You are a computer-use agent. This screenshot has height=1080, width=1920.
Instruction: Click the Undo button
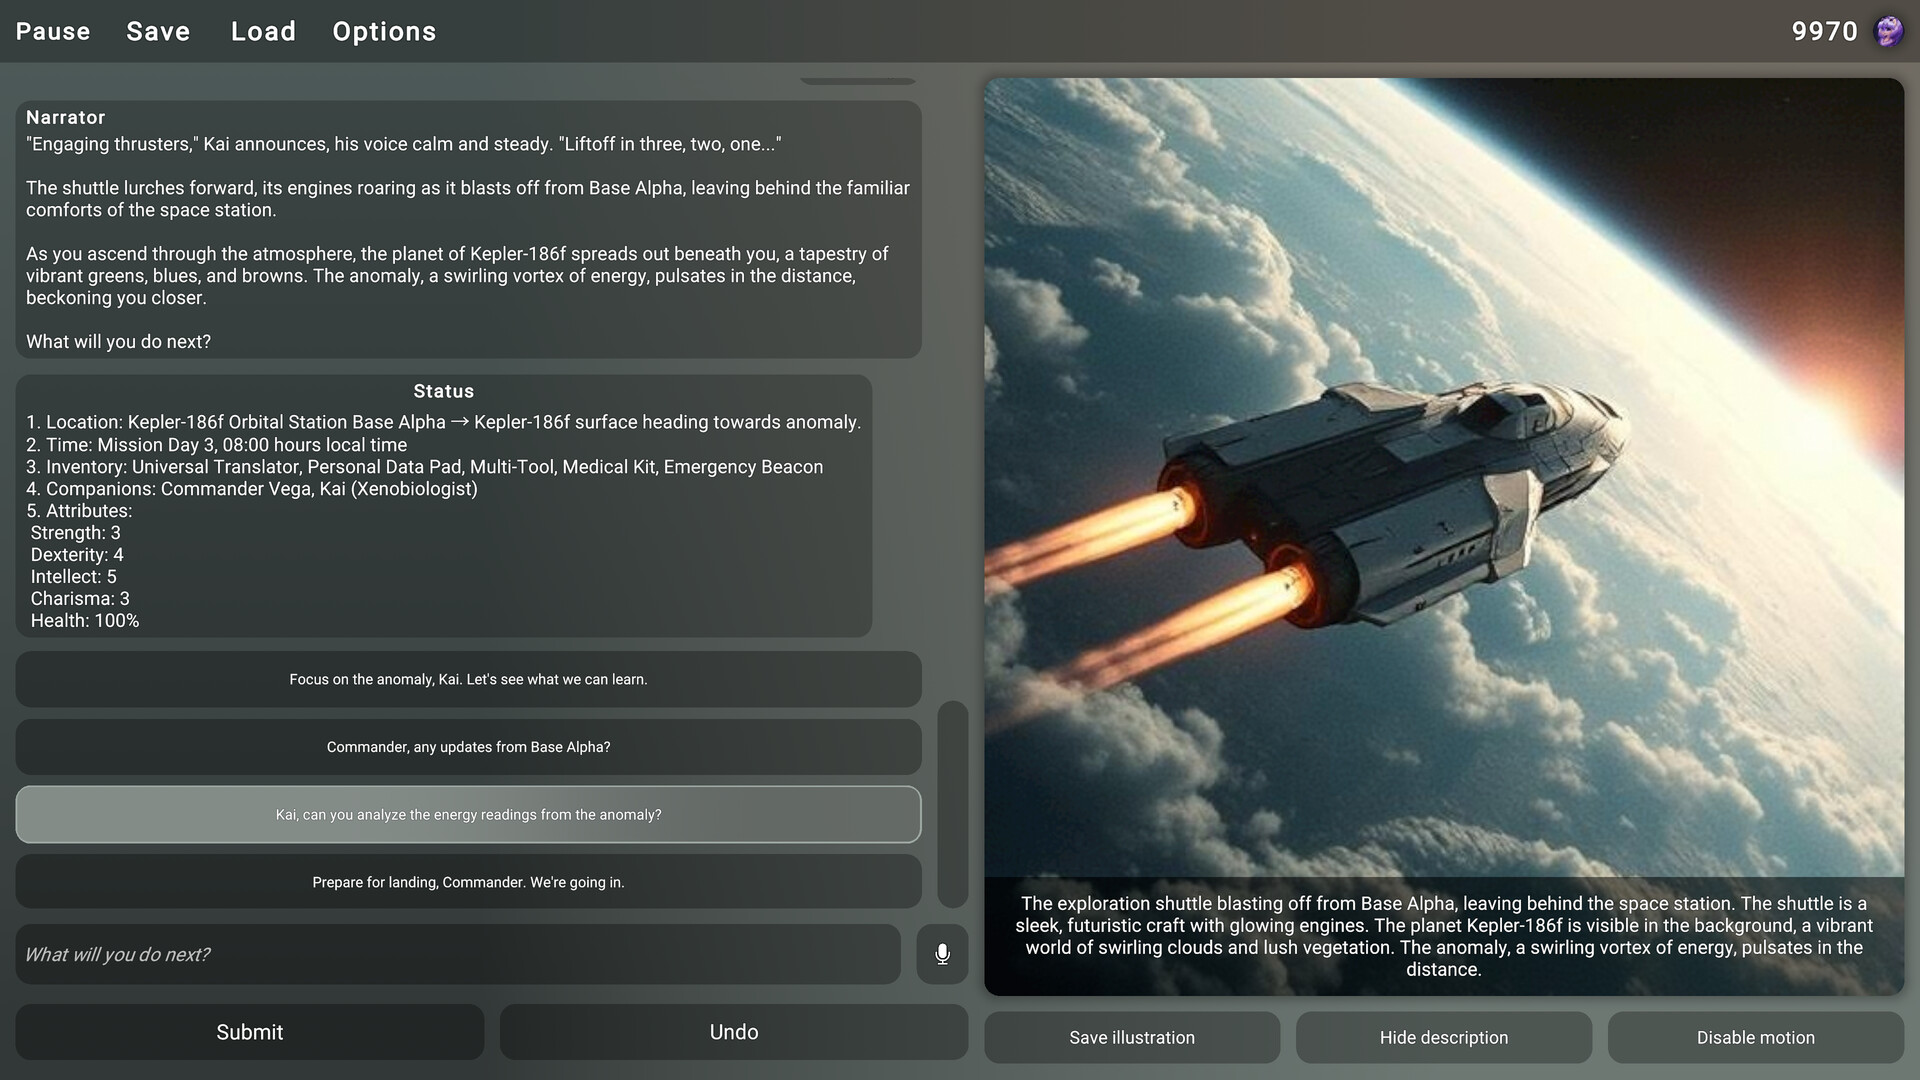click(x=733, y=1032)
